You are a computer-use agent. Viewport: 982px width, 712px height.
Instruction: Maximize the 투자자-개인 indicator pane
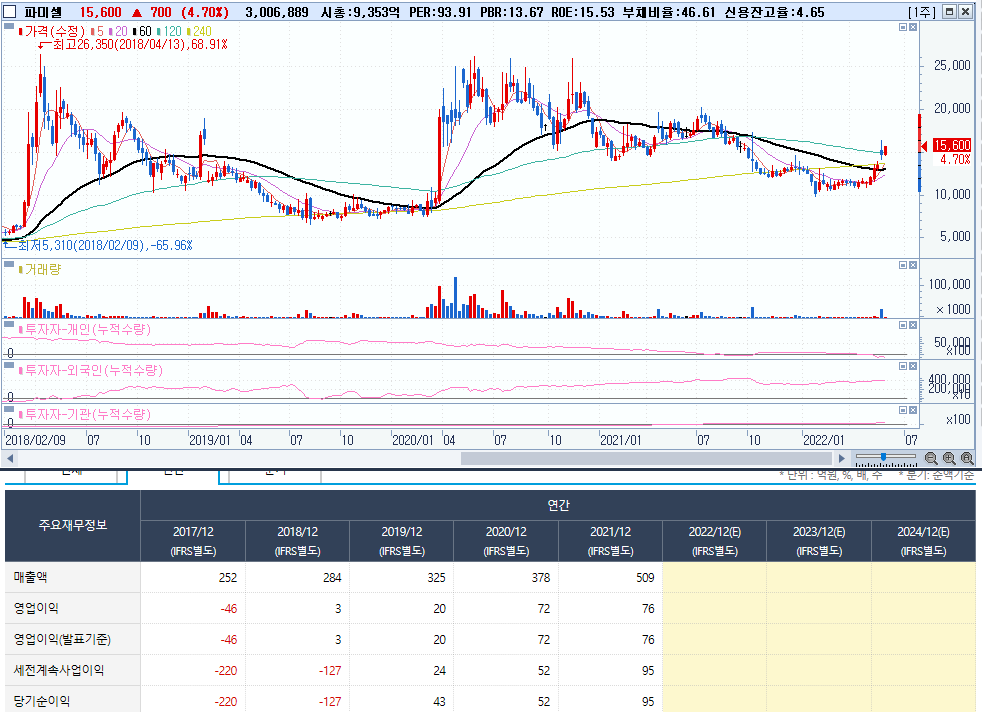click(x=903, y=325)
